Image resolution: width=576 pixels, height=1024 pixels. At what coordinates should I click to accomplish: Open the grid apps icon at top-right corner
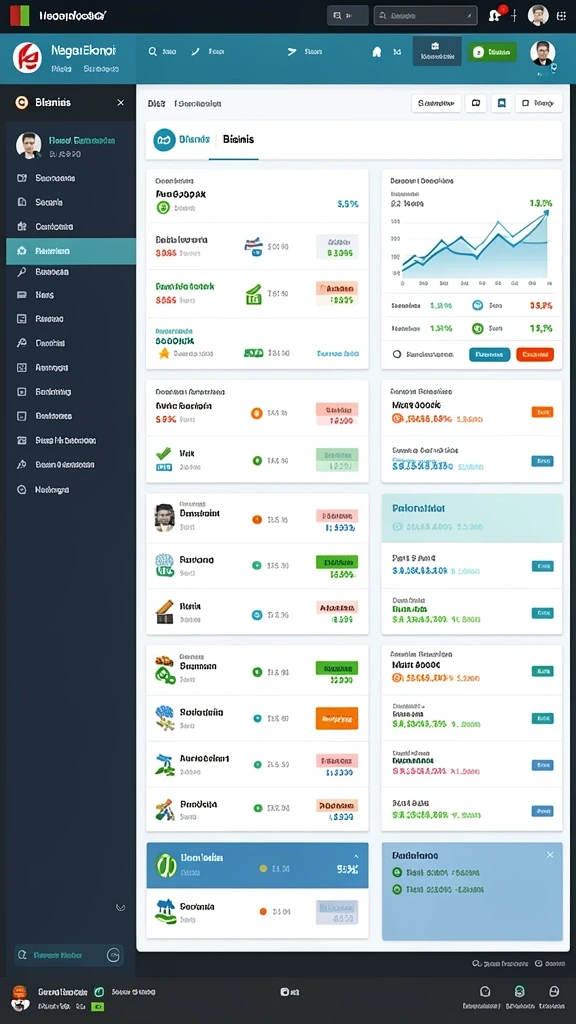coord(561,15)
